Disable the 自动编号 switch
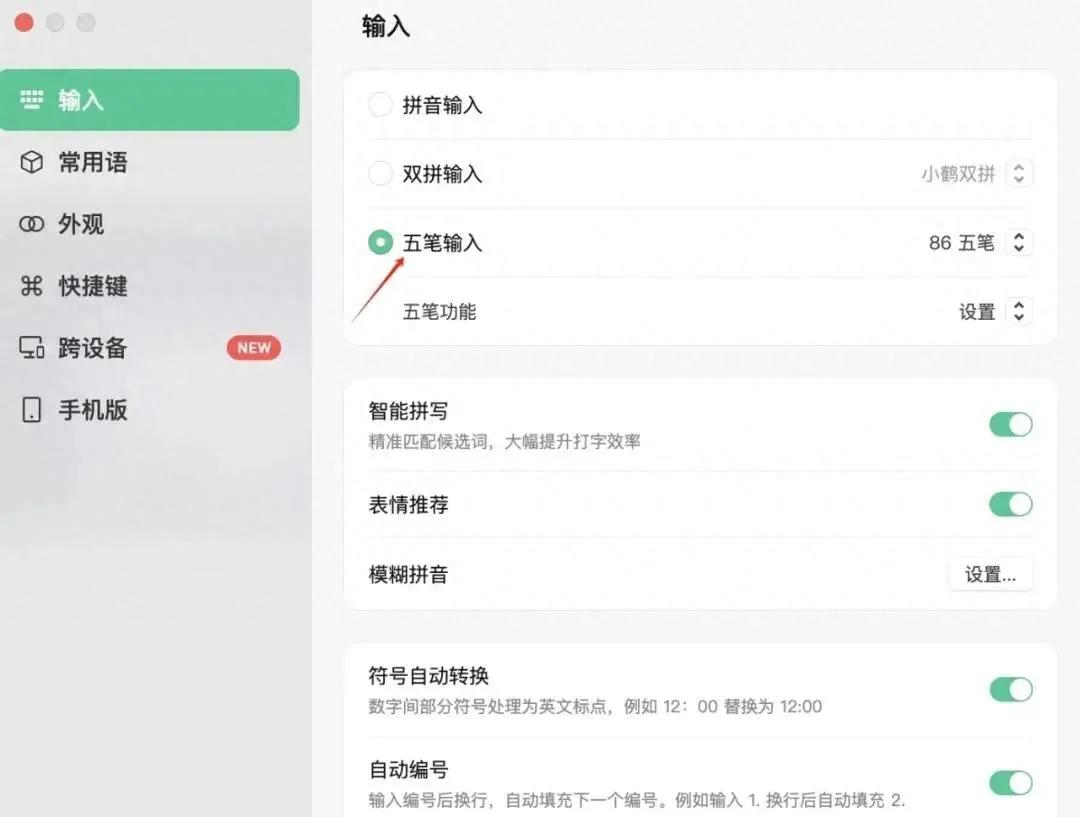Viewport: 1080px width, 817px height. (1011, 783)
